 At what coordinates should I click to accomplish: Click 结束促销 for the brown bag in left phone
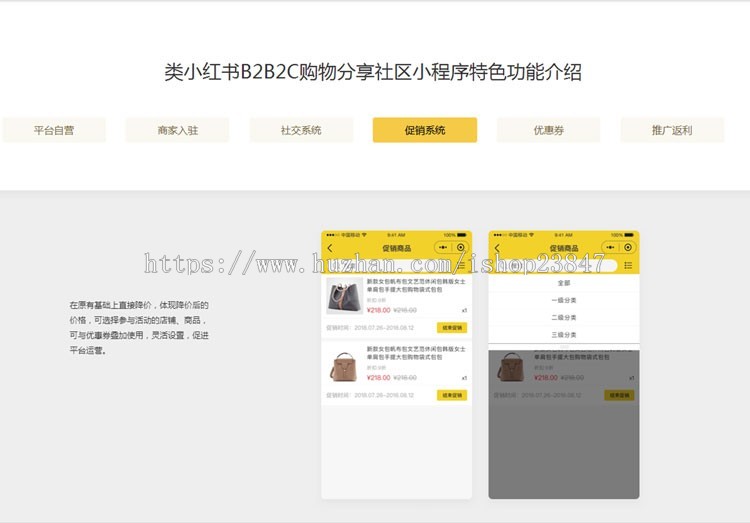coord(452,395)
